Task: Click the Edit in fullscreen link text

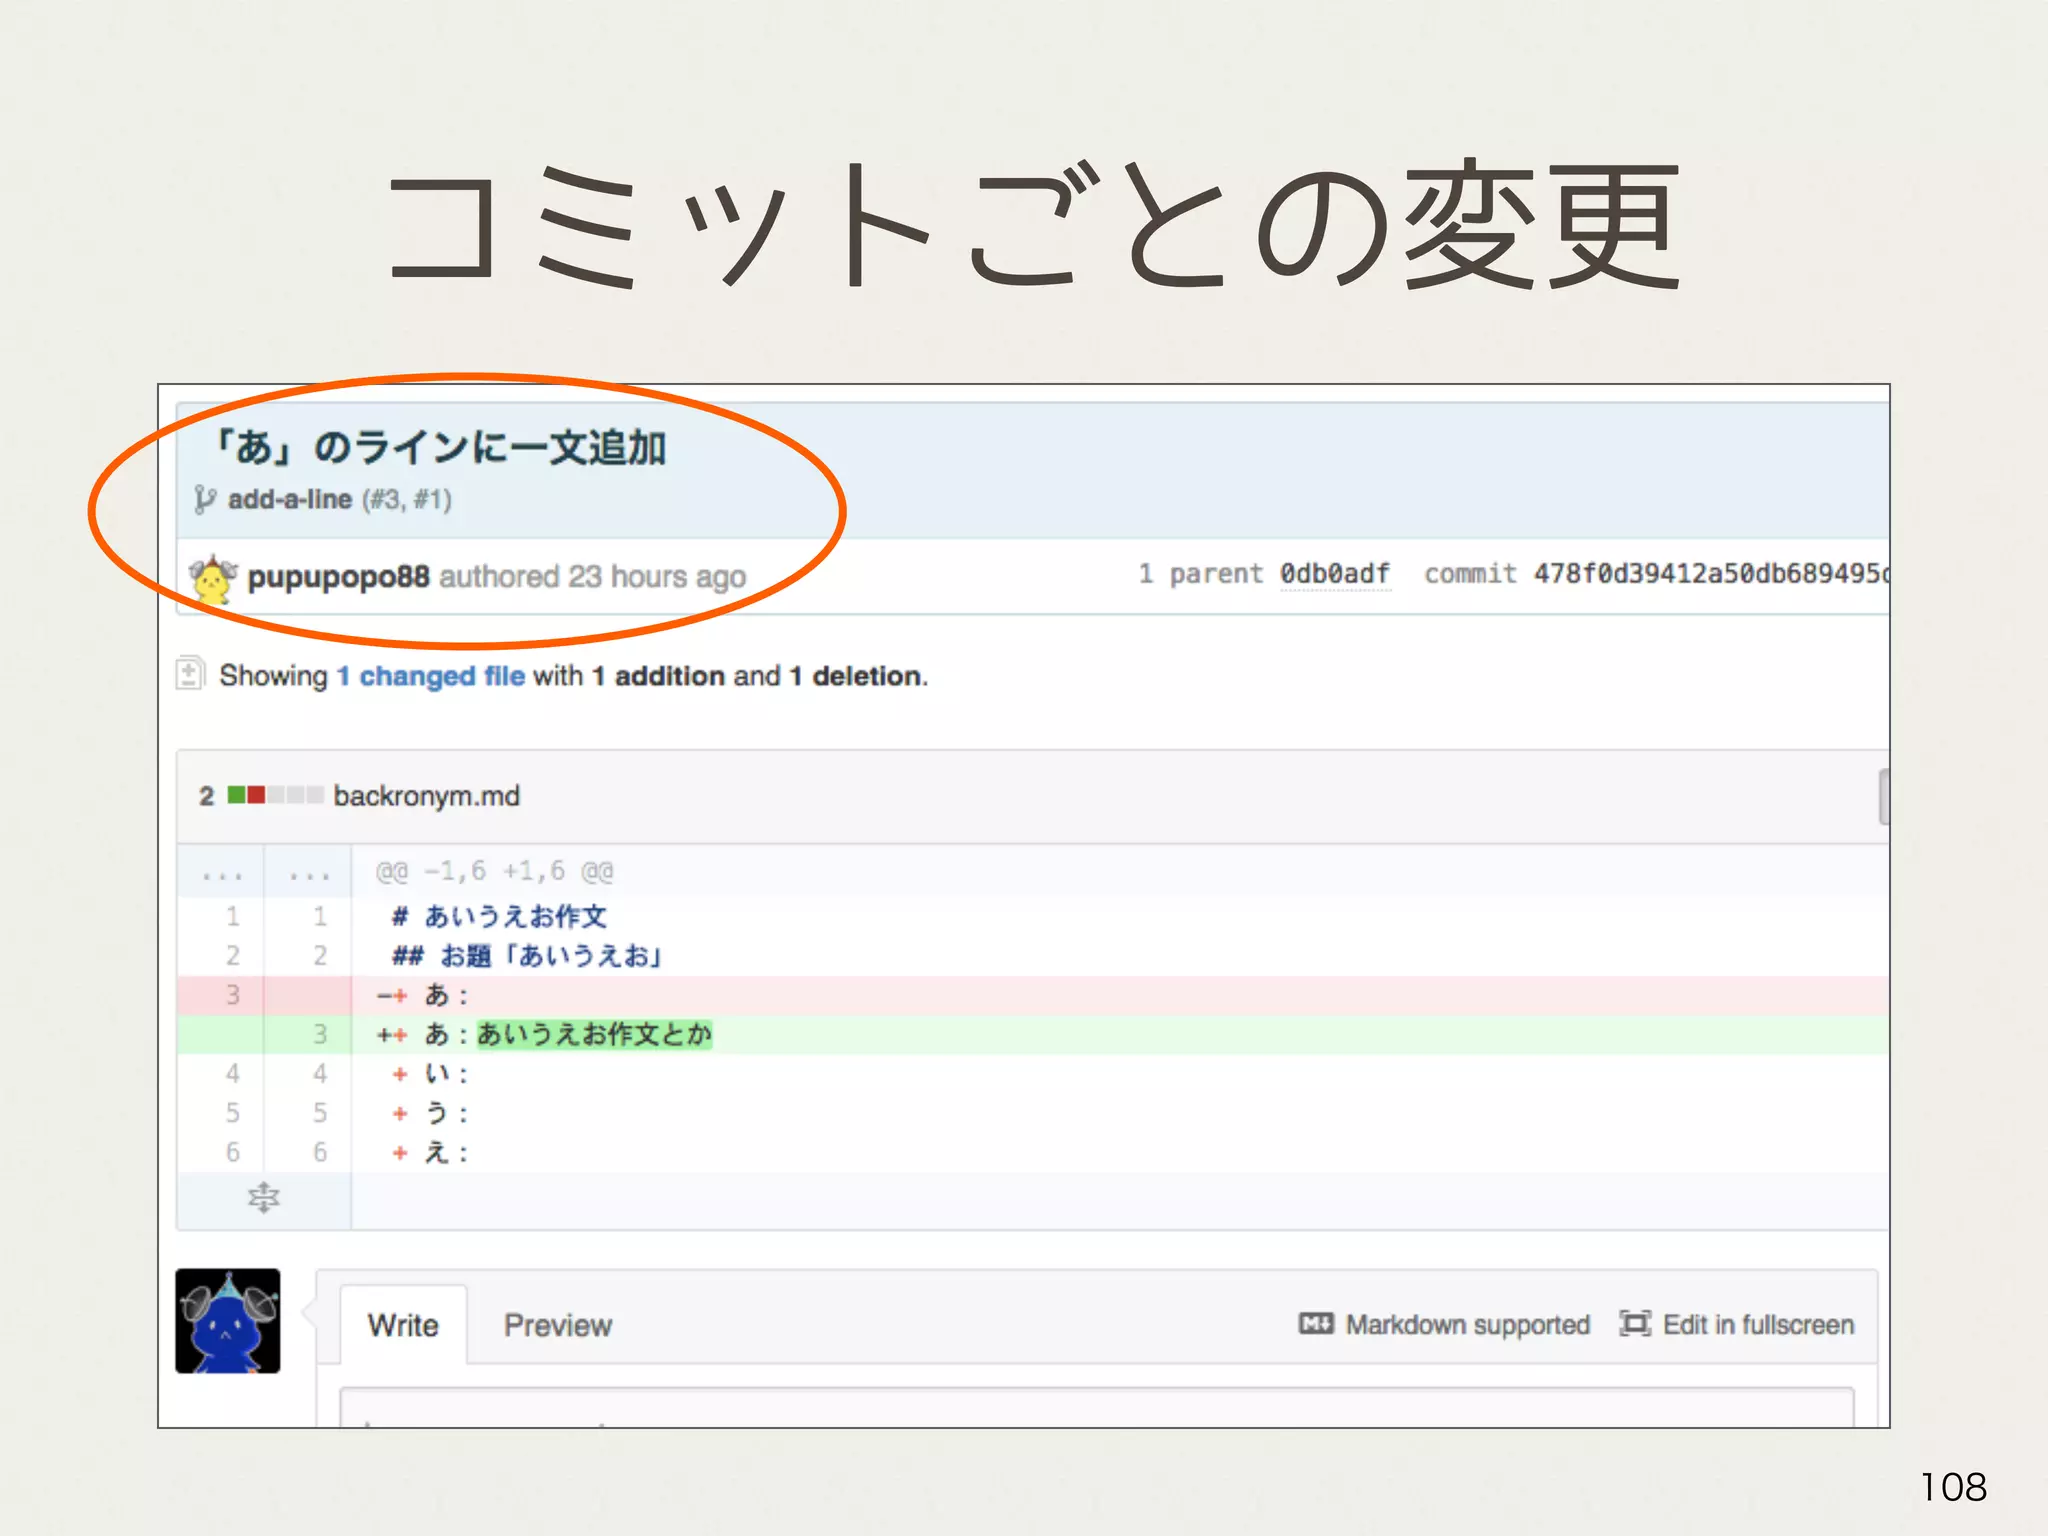Action: (1757, 1324)
